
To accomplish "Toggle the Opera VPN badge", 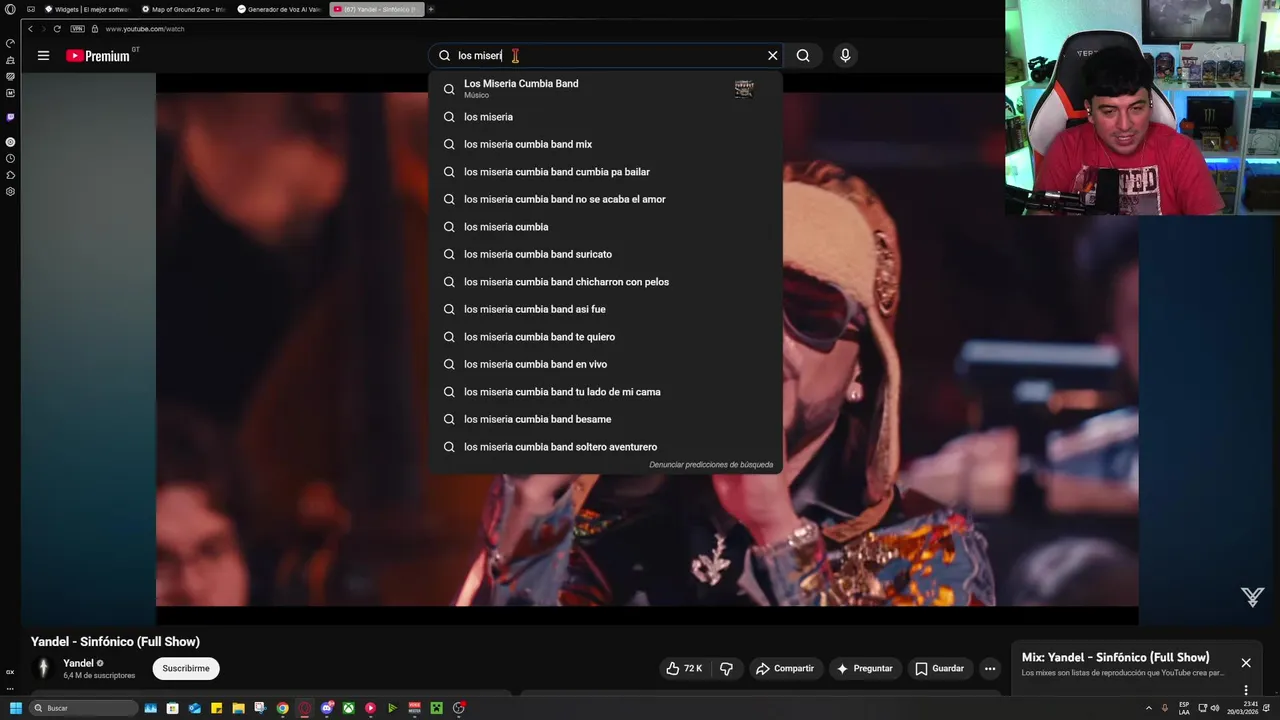I will tap(77, 29).
